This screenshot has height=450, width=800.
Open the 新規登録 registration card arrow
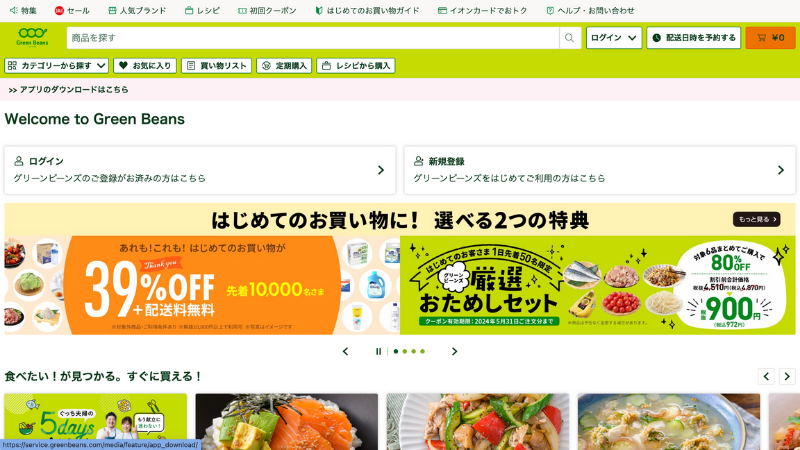click(x=781, y=170)
